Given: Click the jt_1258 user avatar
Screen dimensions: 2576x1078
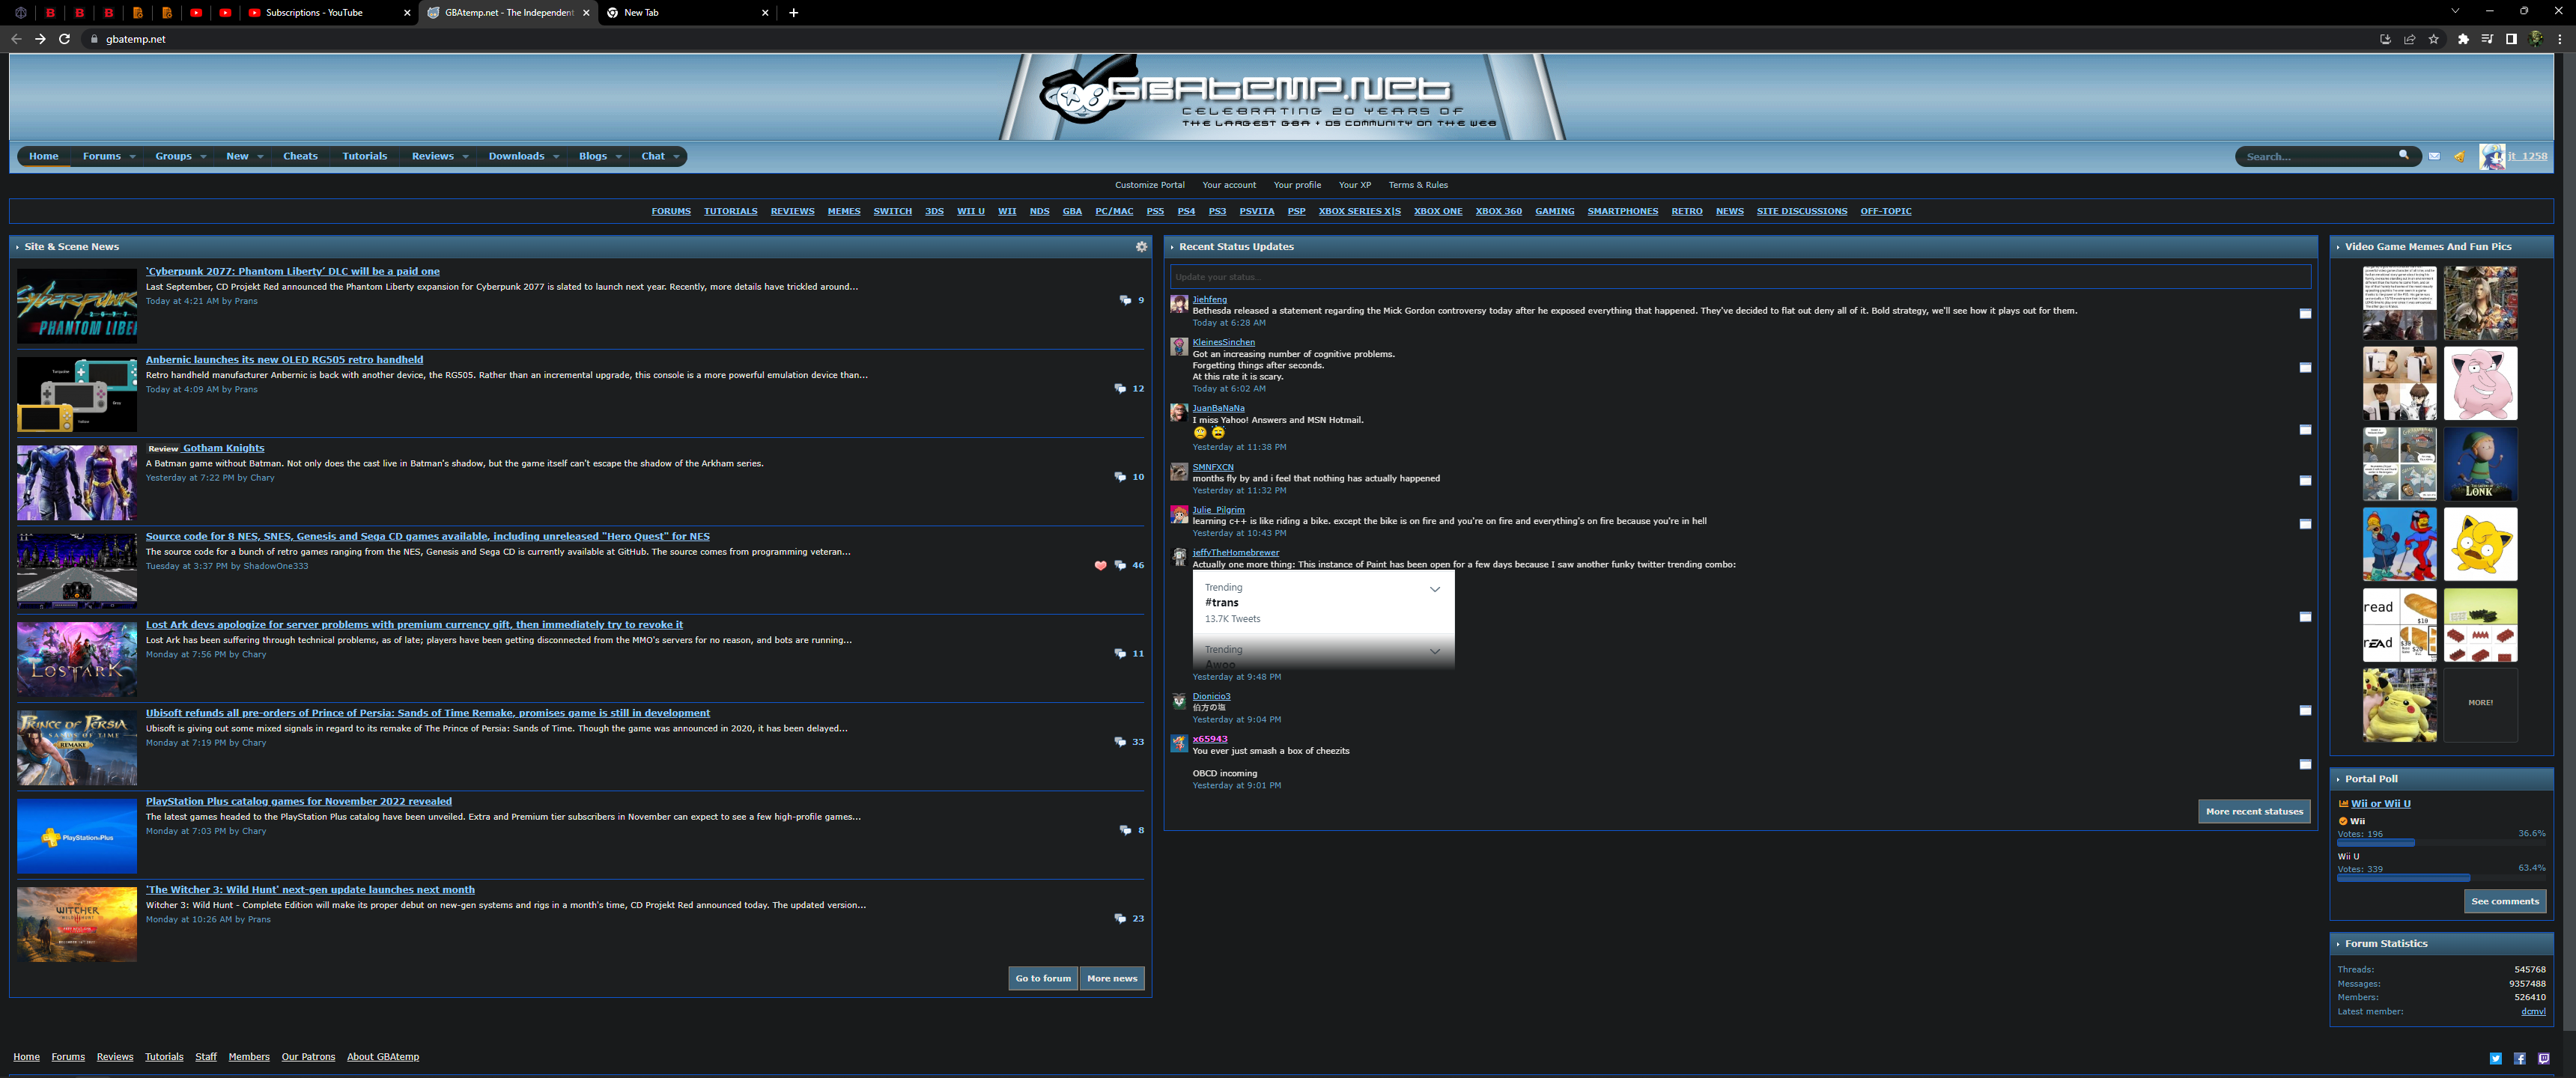Looking at the screenshot, I should click(2491, 156).
